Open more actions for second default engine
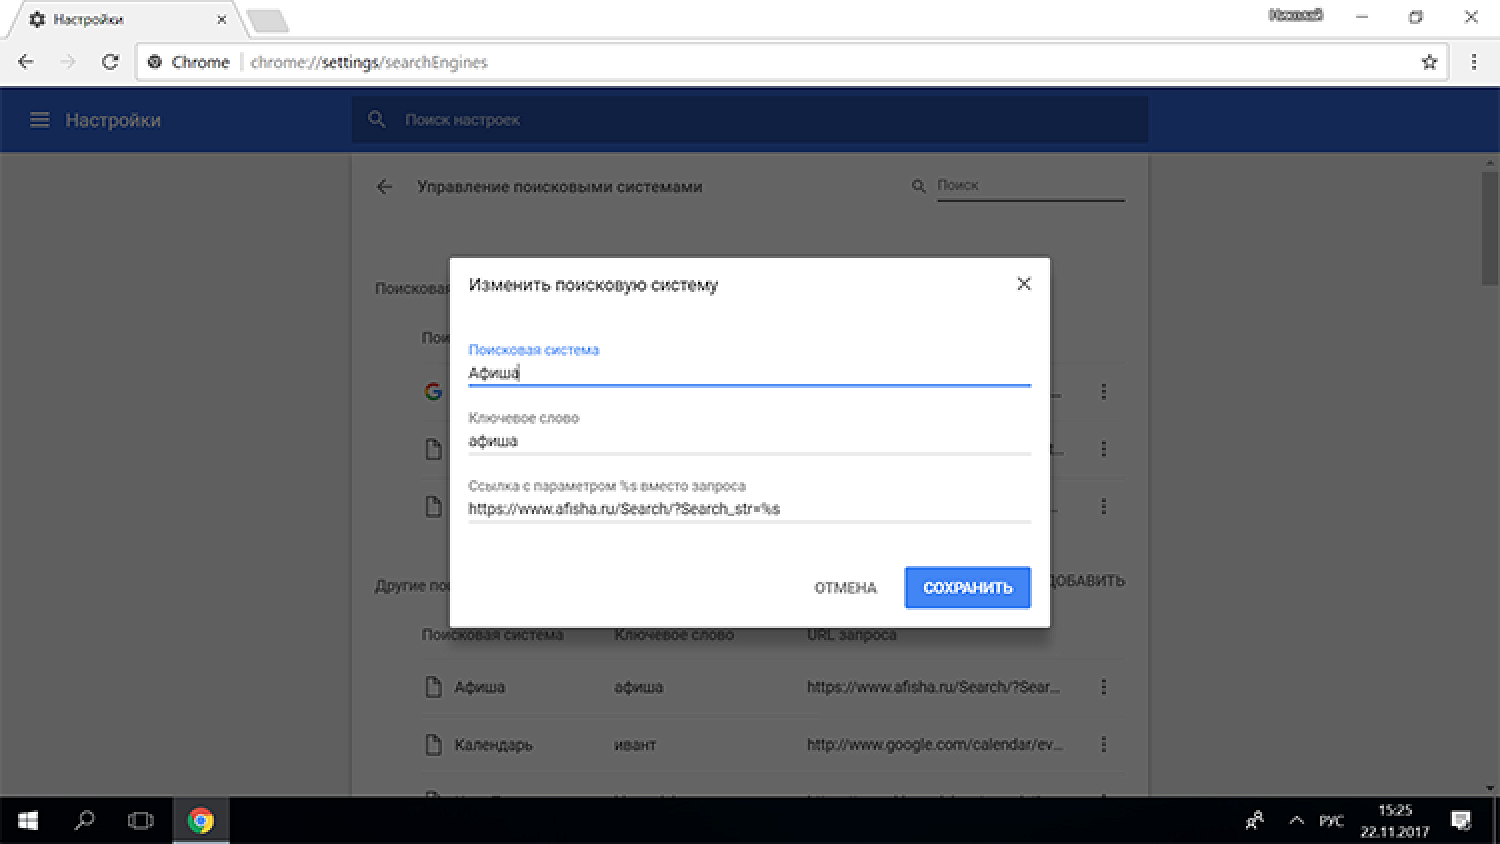This screenshot has height=844, width=1500. pyautogui.click(x=1103, y=449)
